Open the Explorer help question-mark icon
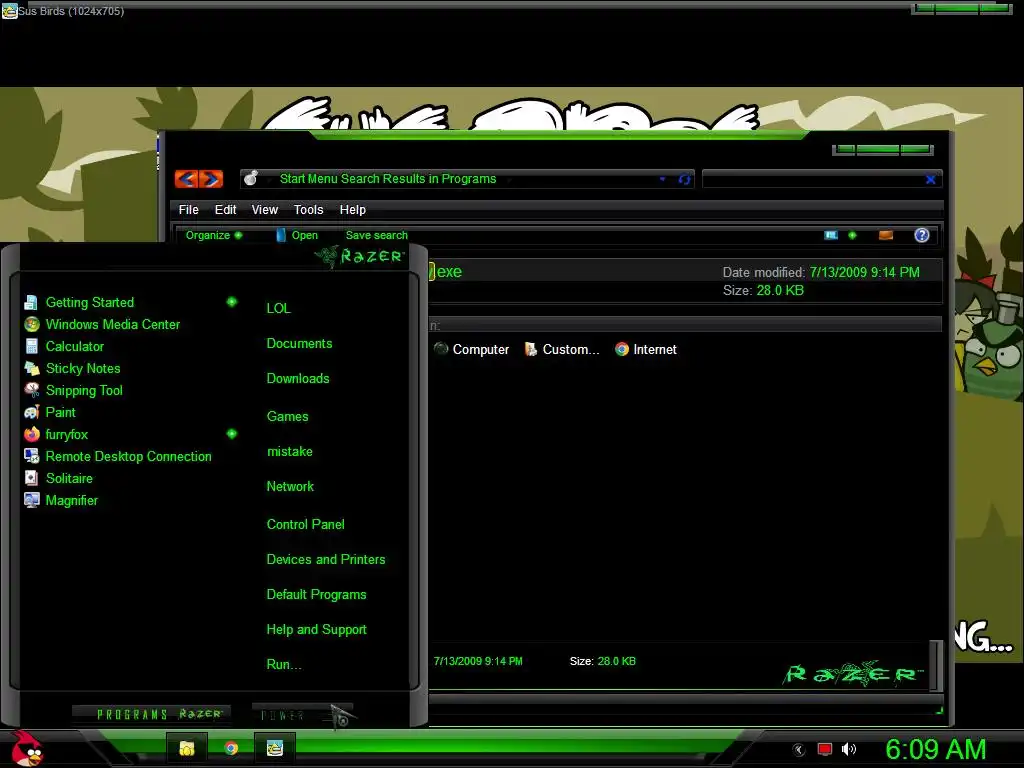This screenshot has width=1024, height=768. [921, 235]
